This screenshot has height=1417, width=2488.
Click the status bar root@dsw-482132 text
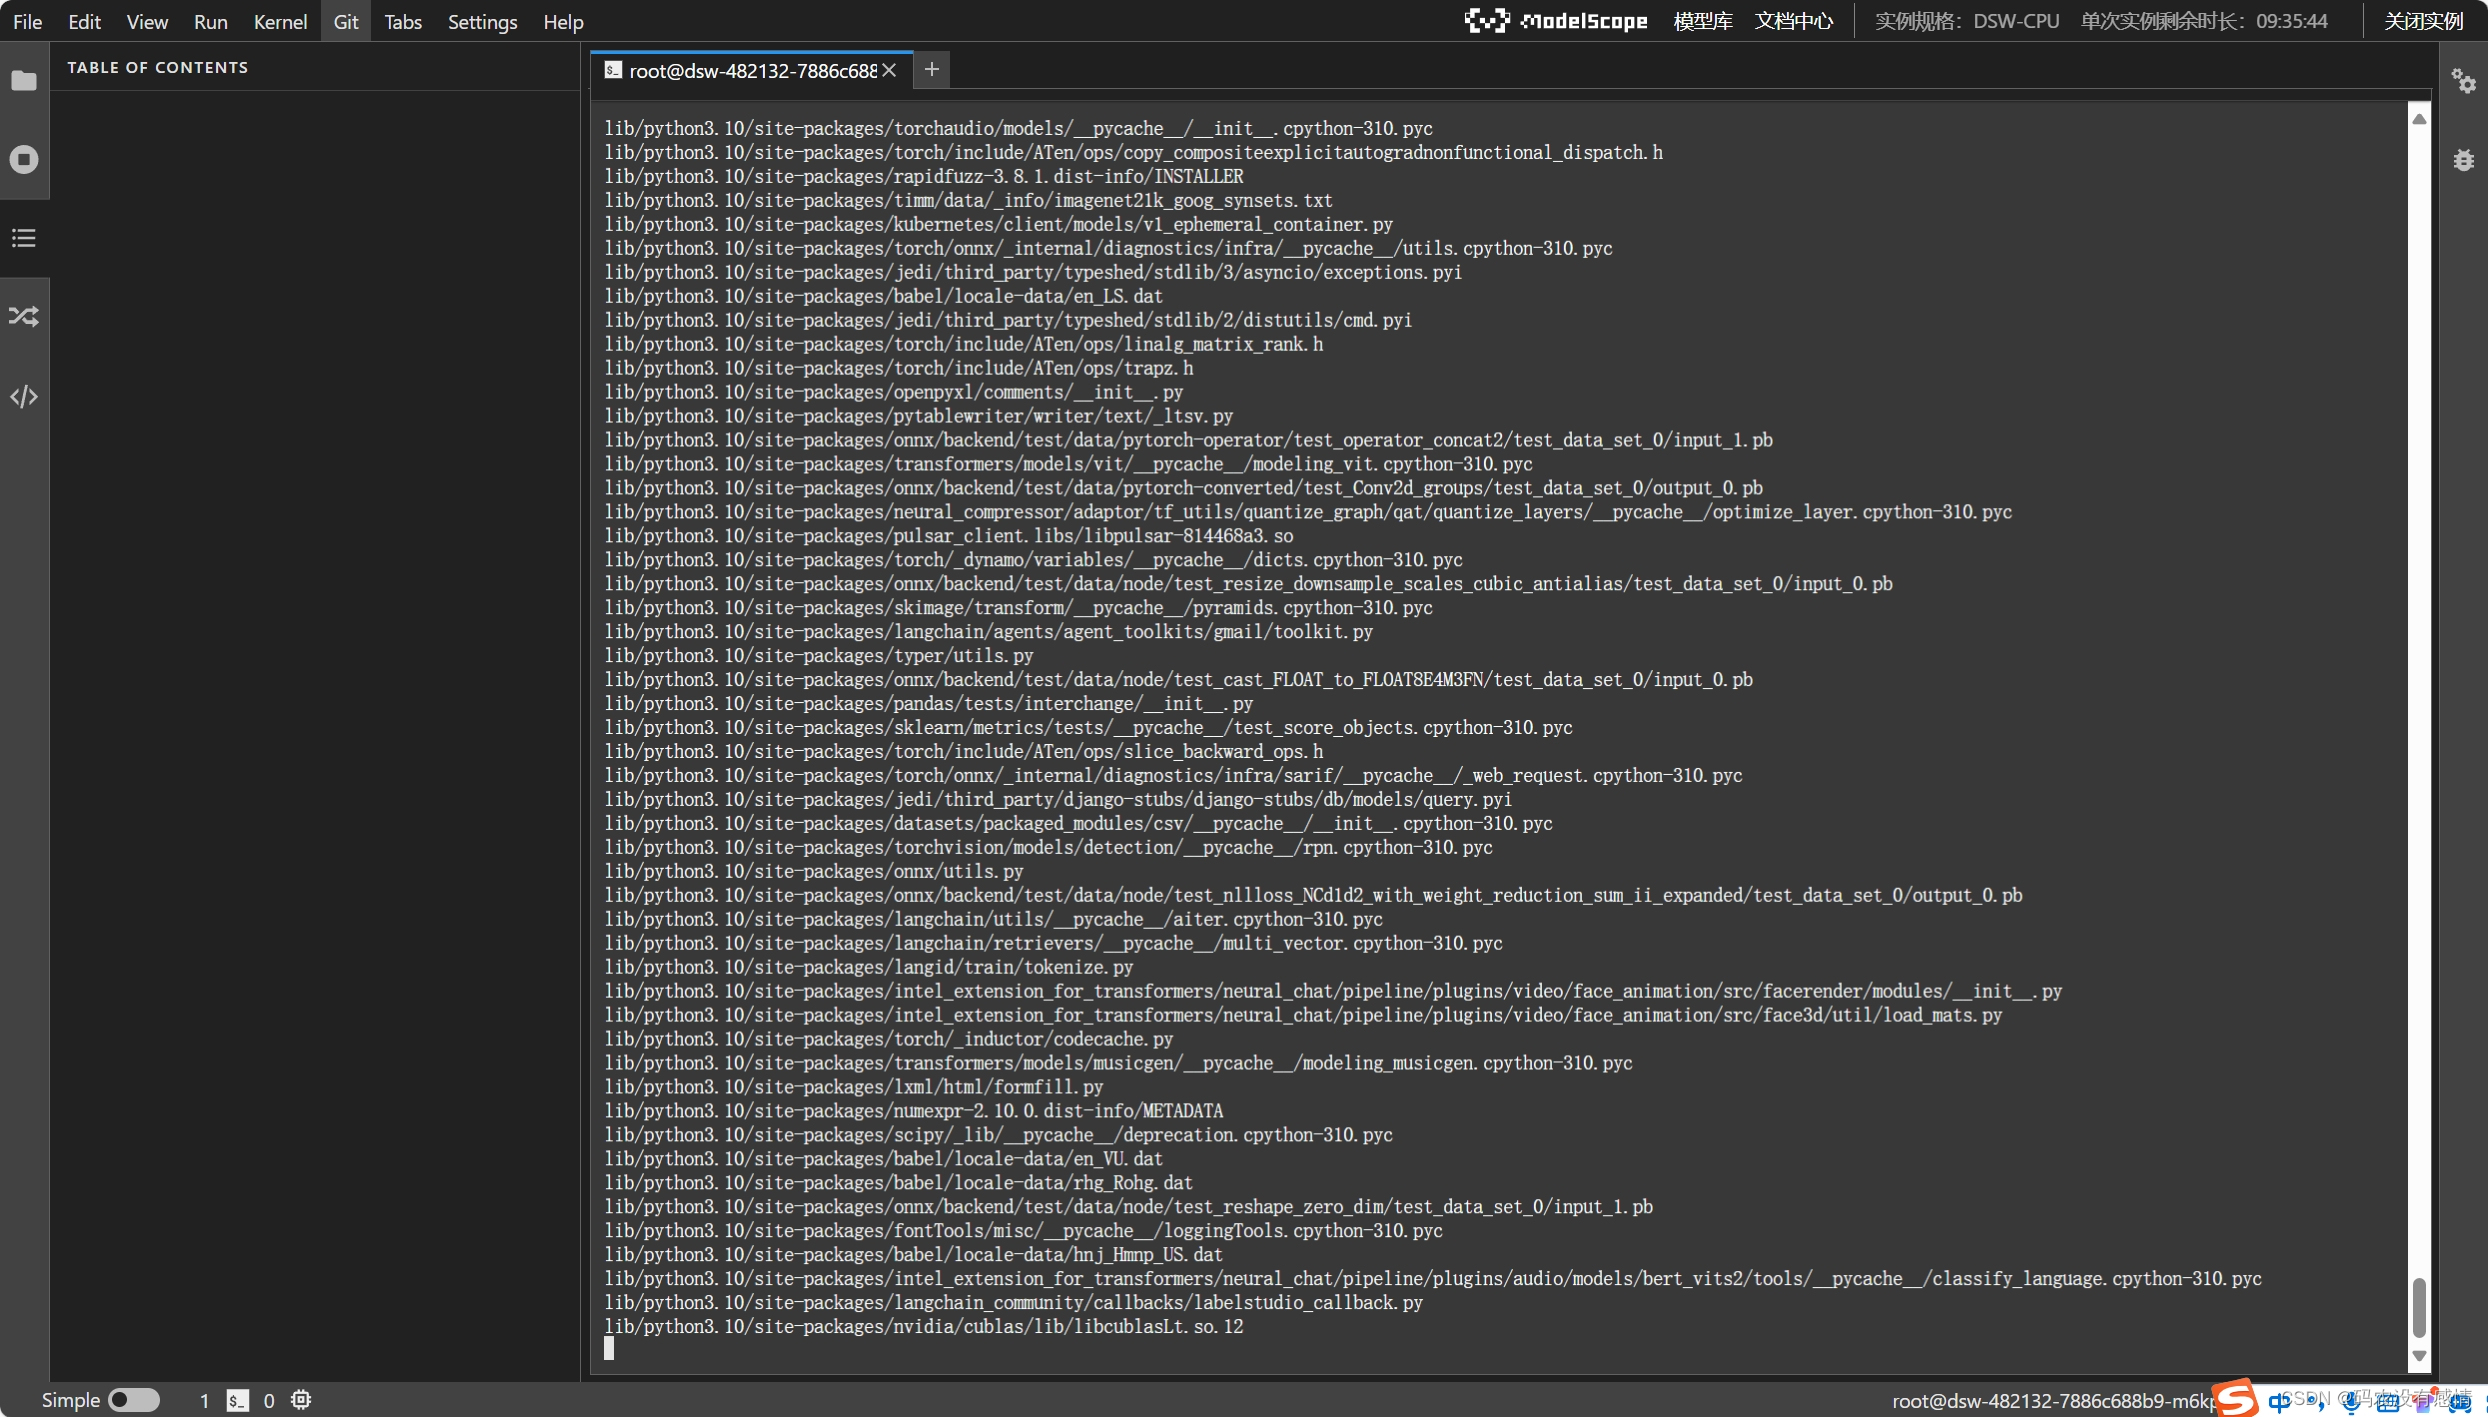click(x=2052, y=1401)
